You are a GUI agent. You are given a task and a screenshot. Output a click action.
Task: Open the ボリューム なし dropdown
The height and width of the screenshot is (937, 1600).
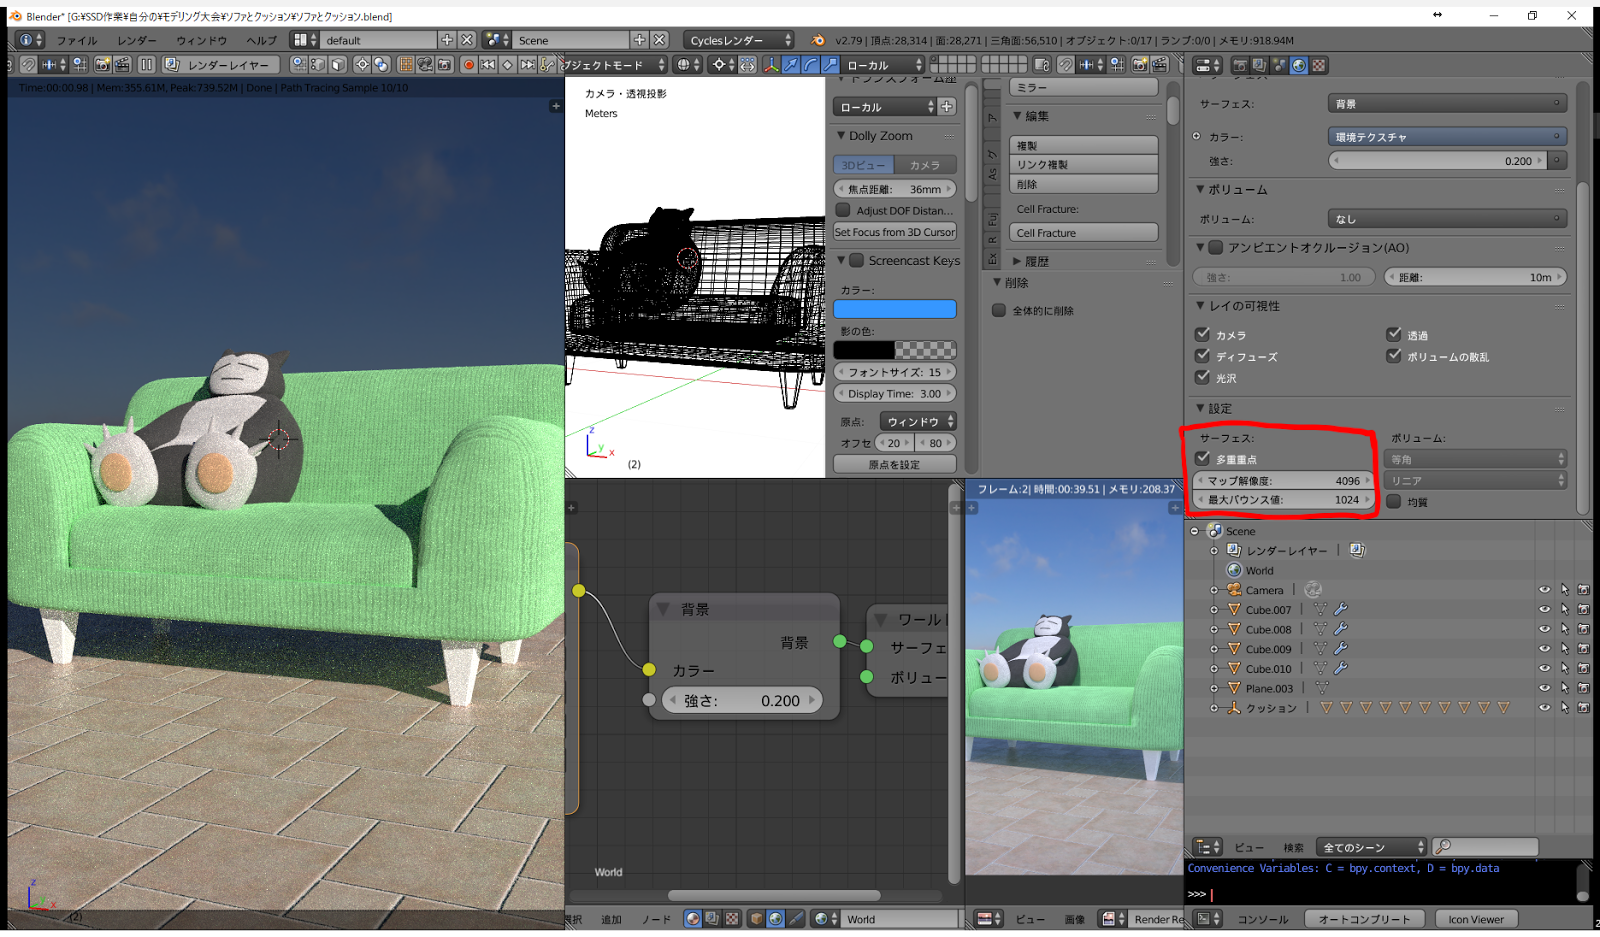coord(1447,219)
